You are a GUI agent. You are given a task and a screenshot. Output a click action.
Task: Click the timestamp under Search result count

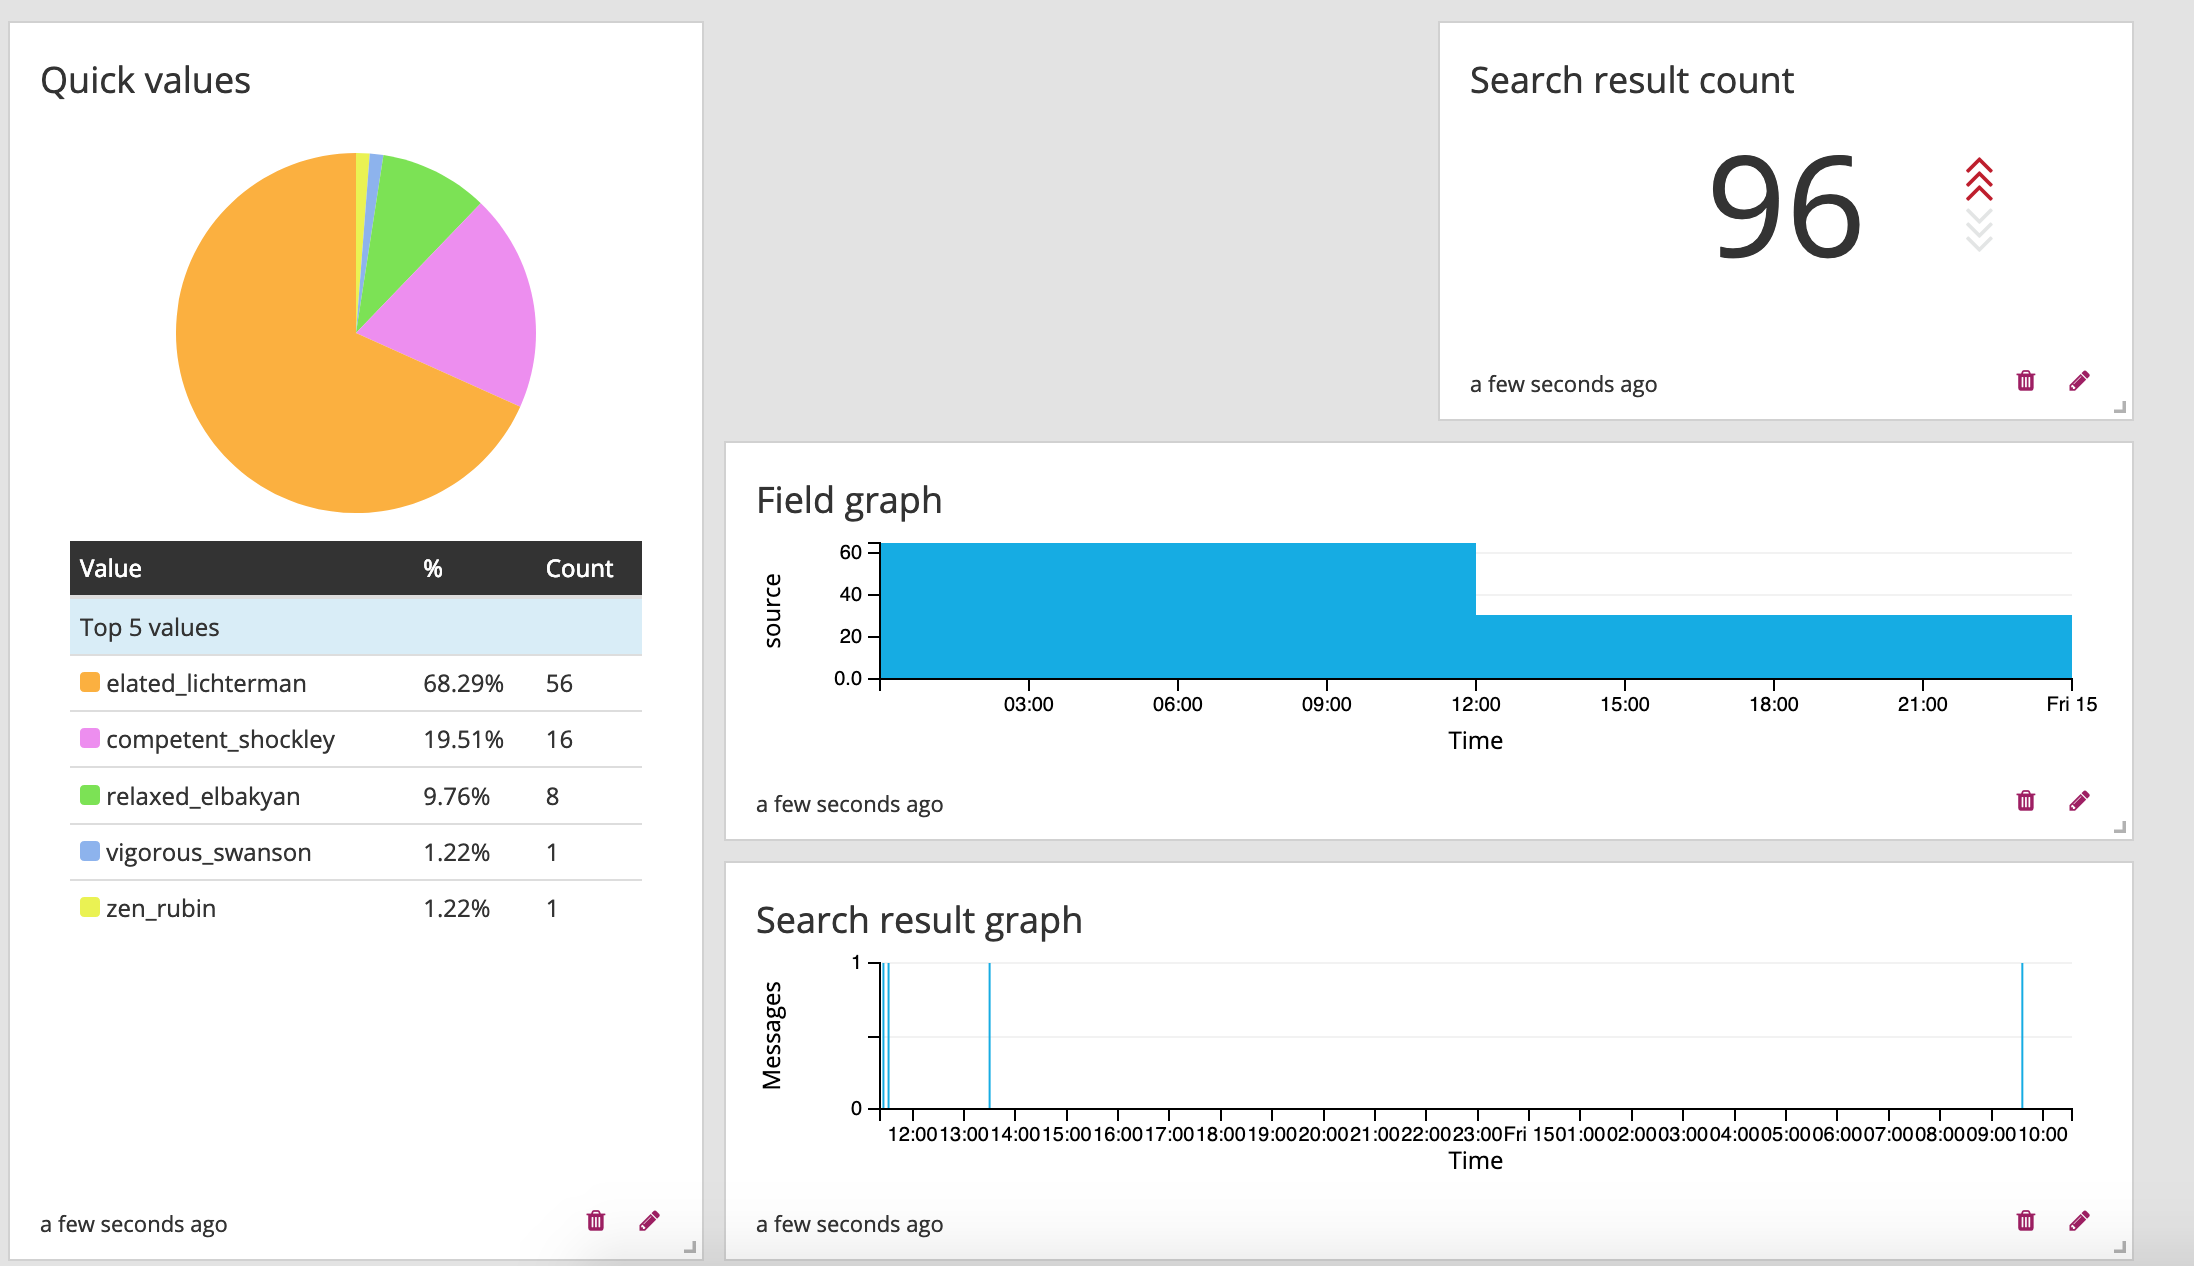(1563, 384)
